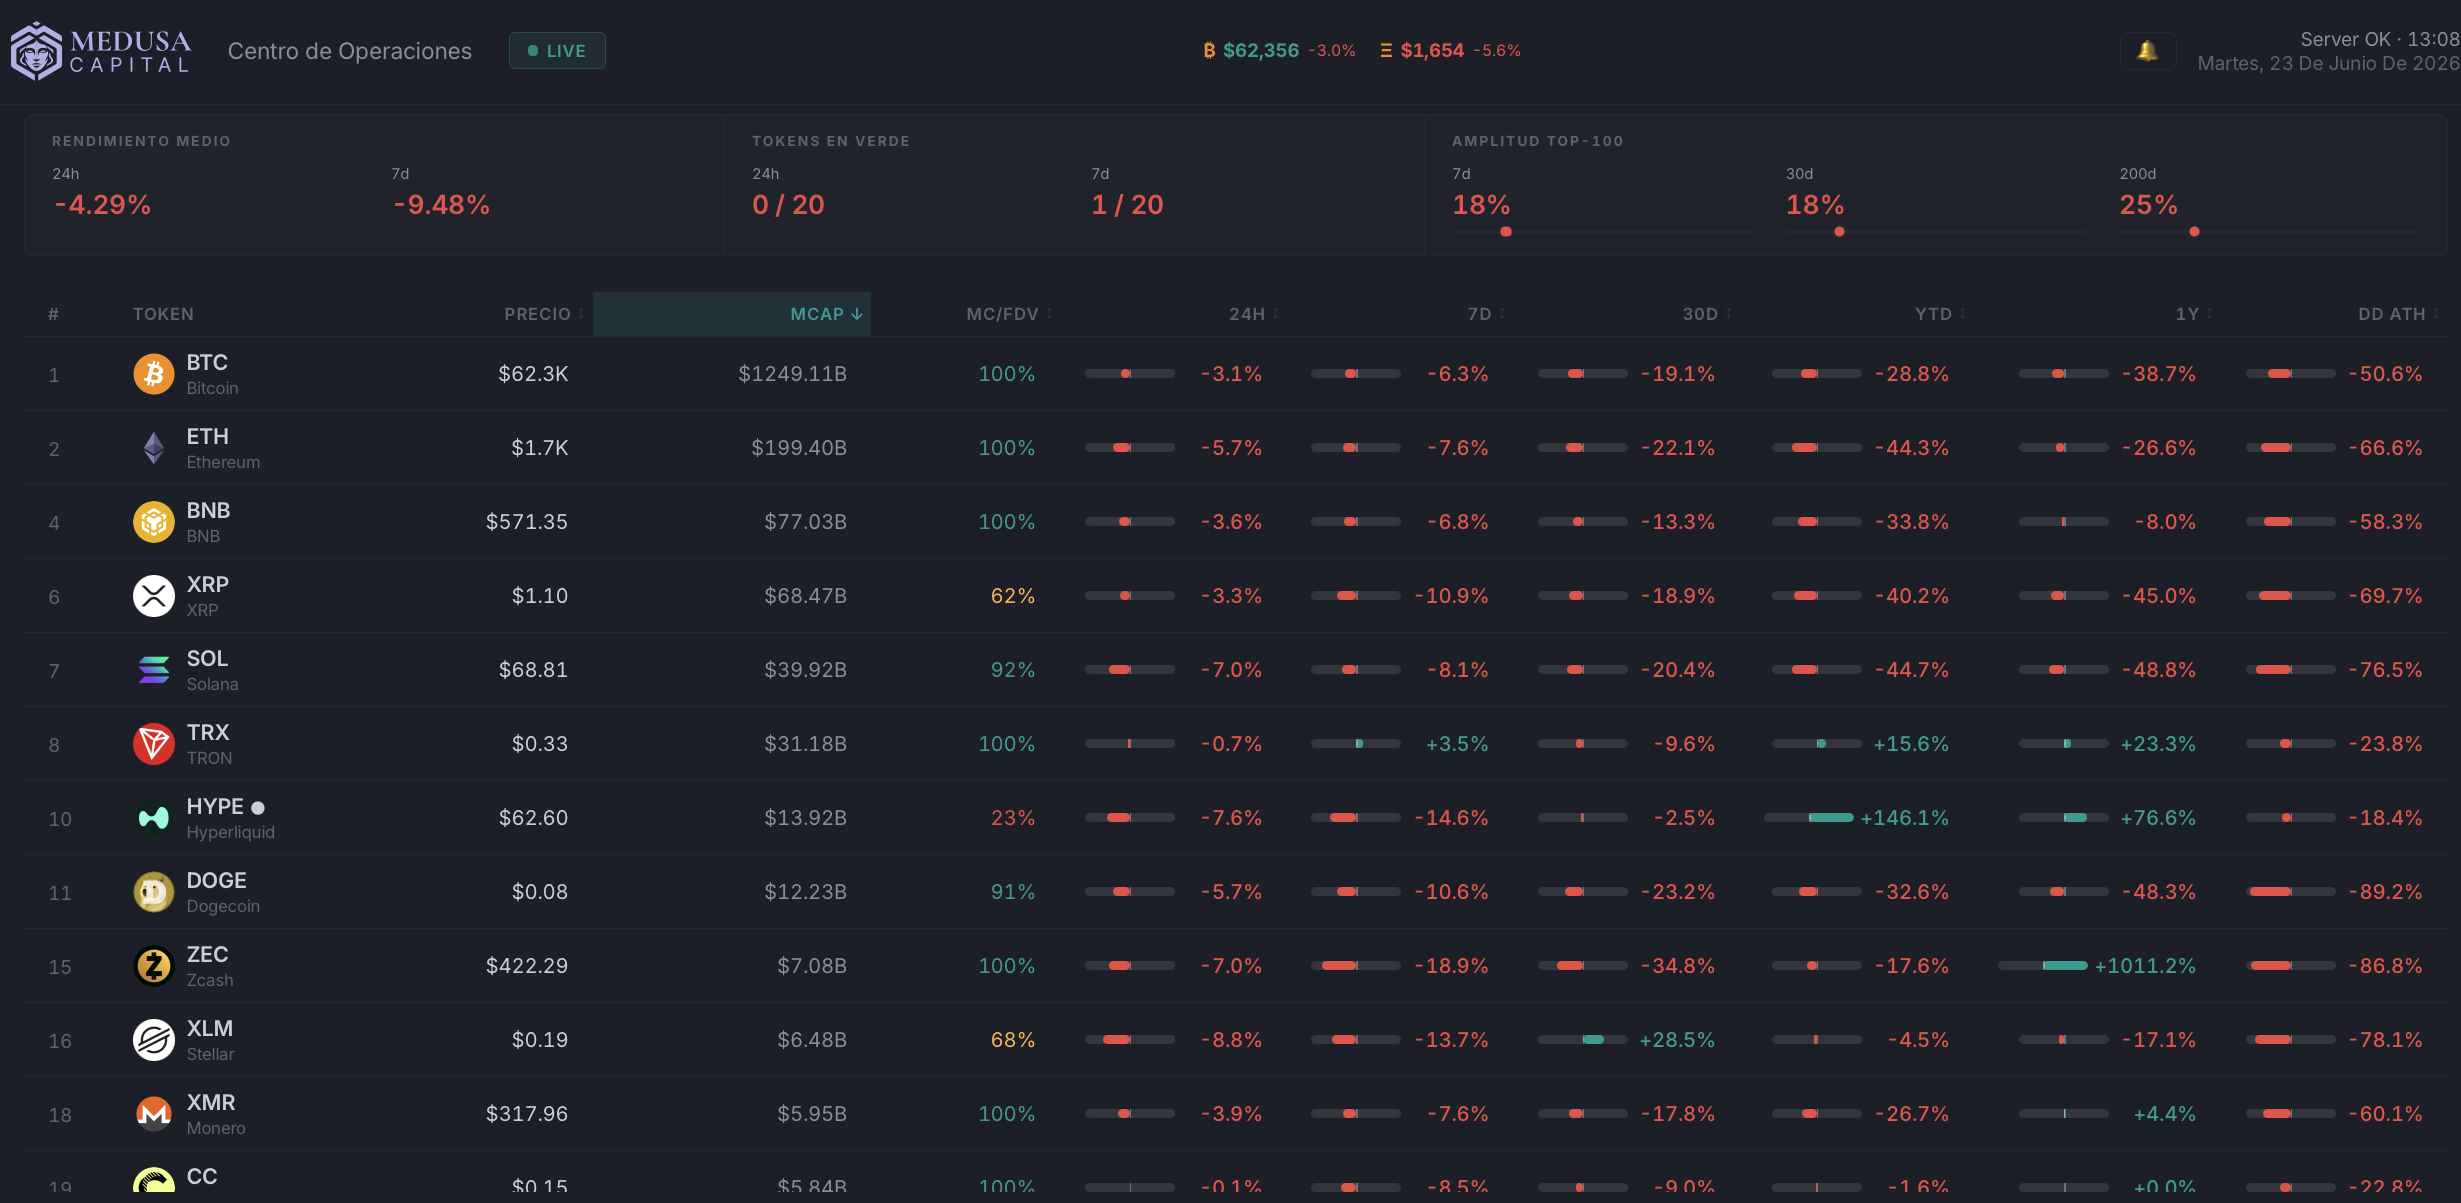Open the notifications bell
This screenshot has width=2461, height=1203.
tap(2147, 51)
